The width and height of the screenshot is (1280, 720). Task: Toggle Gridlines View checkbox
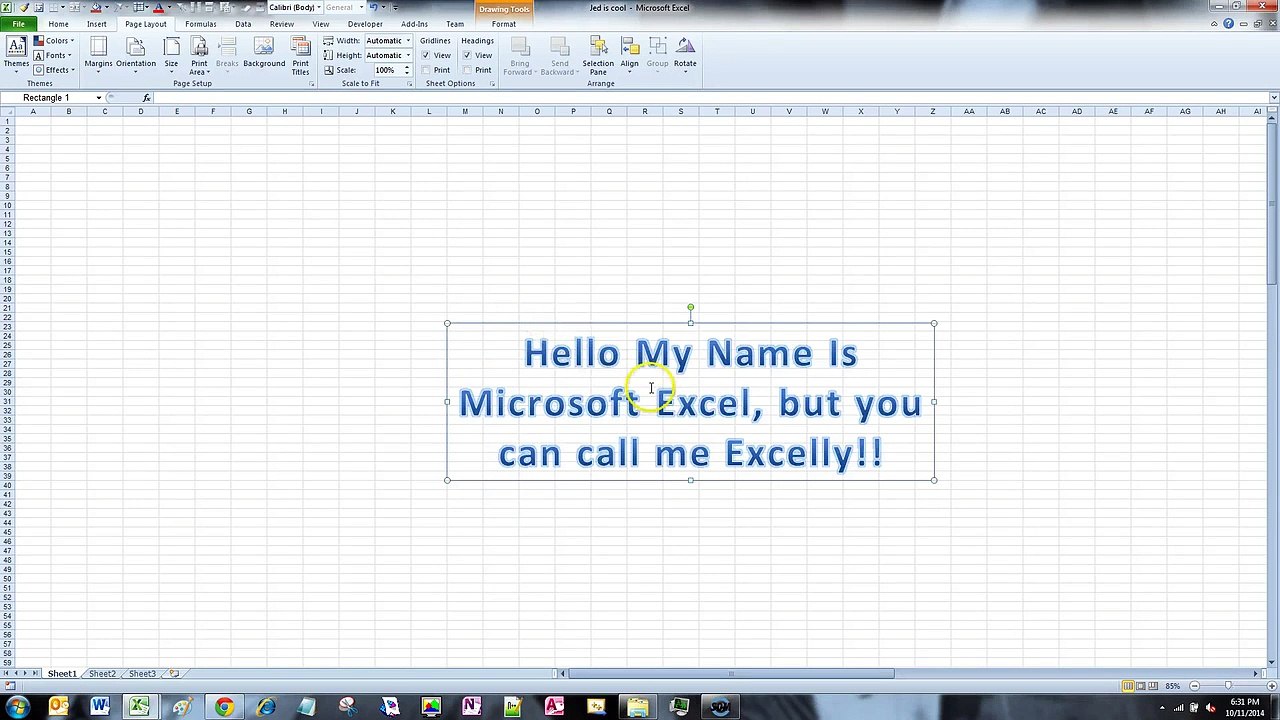[426, 55]
